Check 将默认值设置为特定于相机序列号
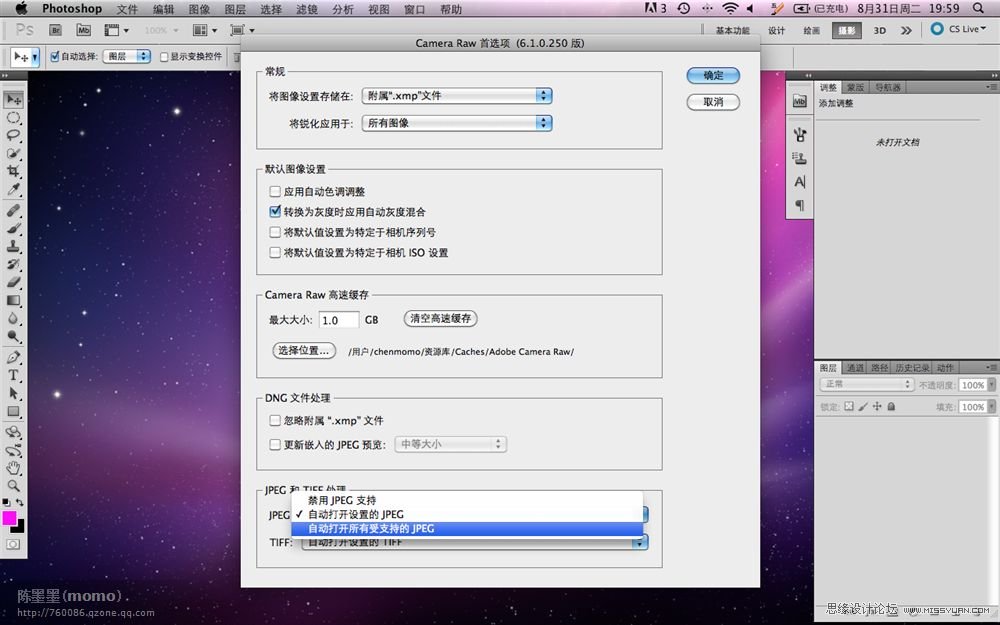 click(275, 232)
